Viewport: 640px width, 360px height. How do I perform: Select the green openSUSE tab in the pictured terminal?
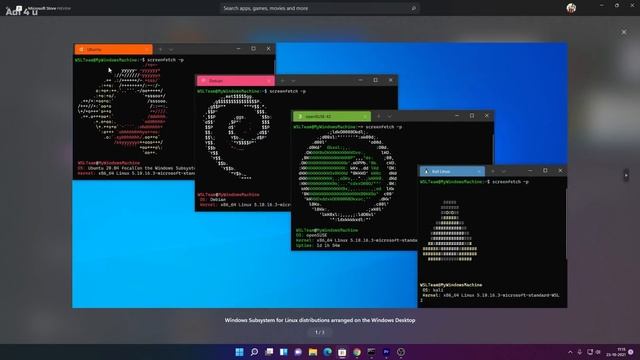pyautogui.click(x=332, y=116)
